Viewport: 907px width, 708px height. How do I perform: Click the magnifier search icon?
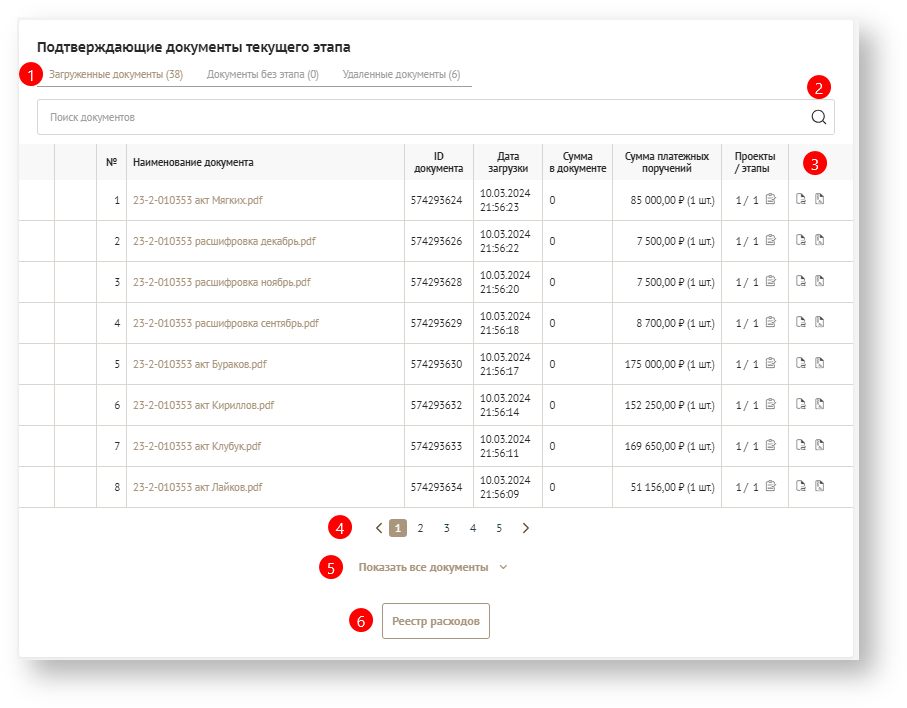(x=818, y=117)
